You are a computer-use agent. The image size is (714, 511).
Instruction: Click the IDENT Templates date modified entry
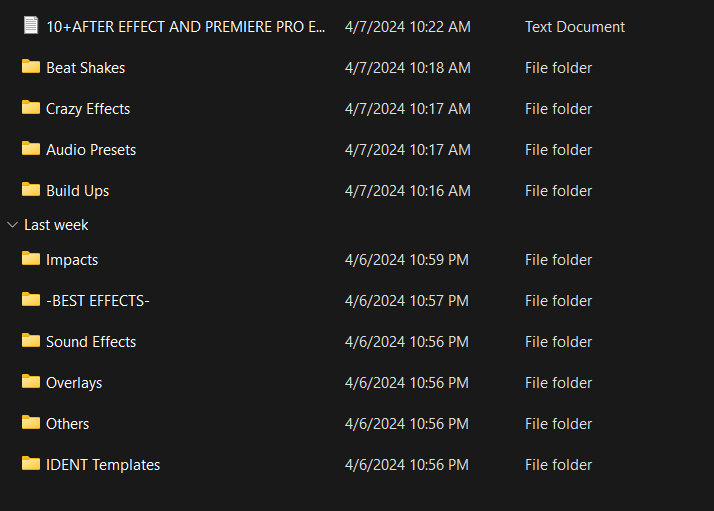406,465
